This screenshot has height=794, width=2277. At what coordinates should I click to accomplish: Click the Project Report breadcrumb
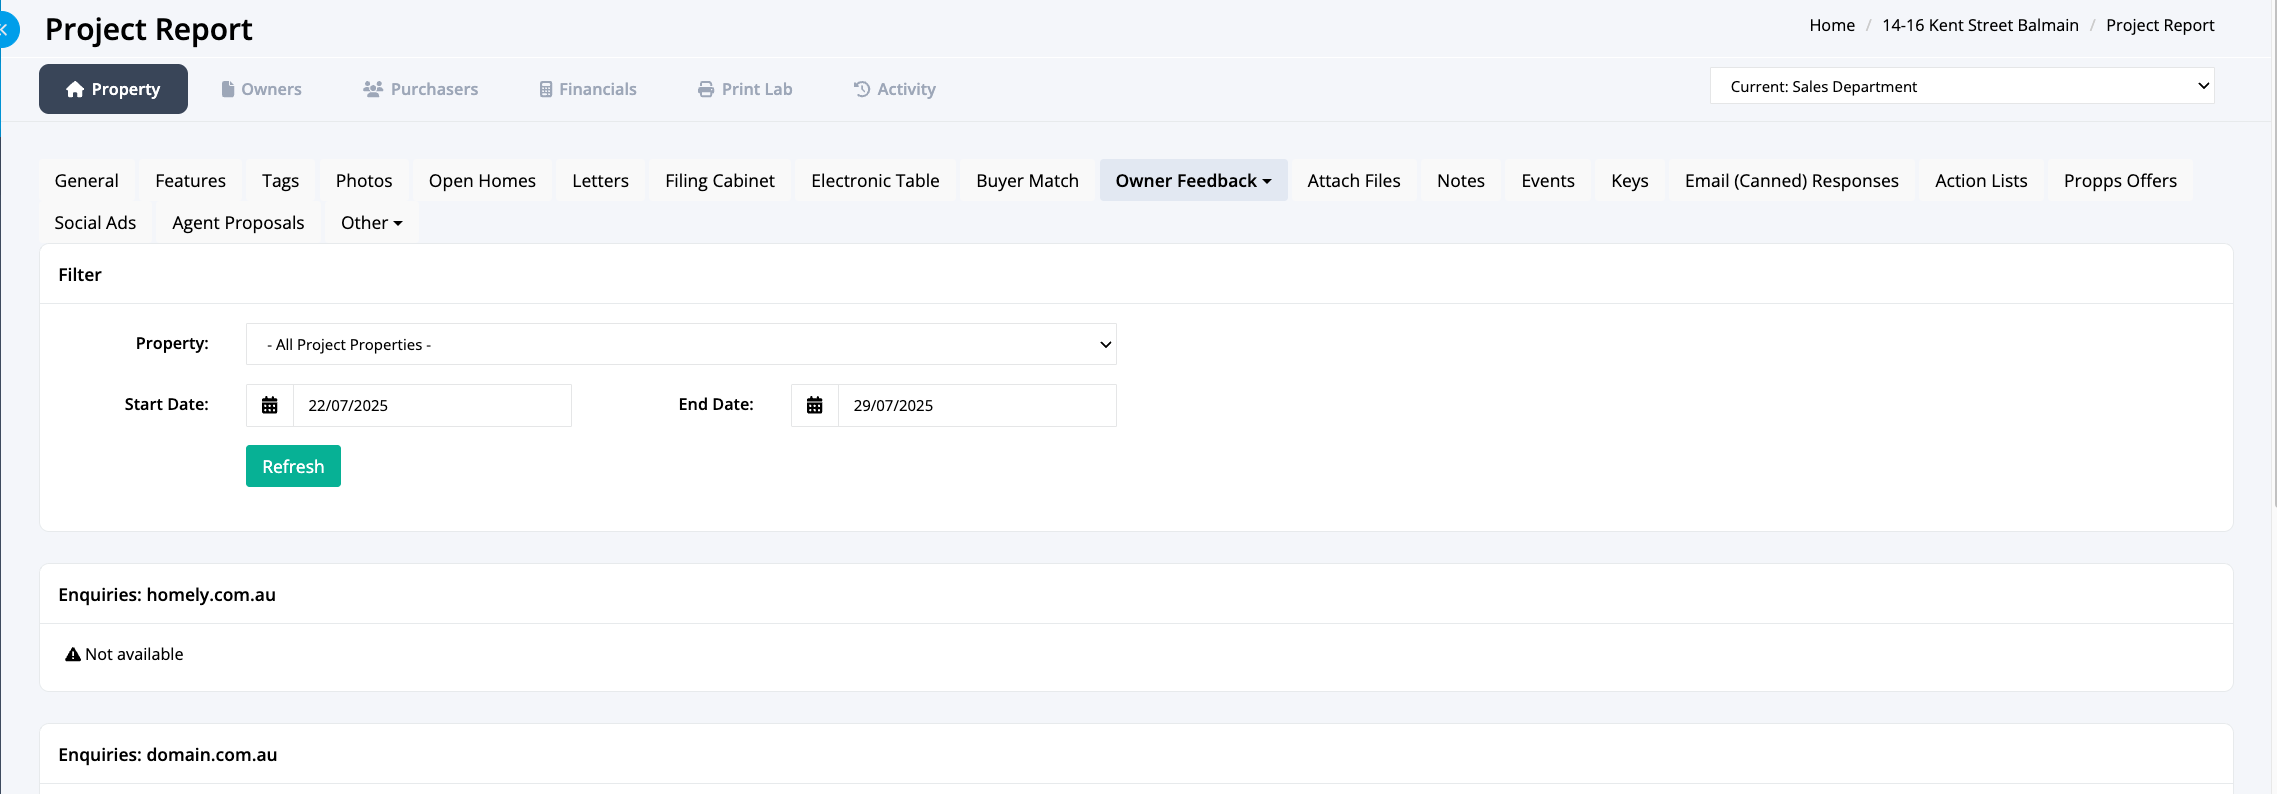tap(2160, 25)
